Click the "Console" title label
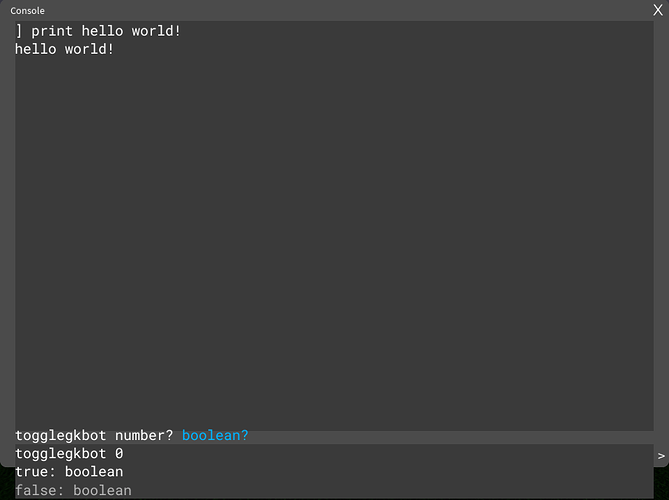The image size is (669, 500). (28, 10)
